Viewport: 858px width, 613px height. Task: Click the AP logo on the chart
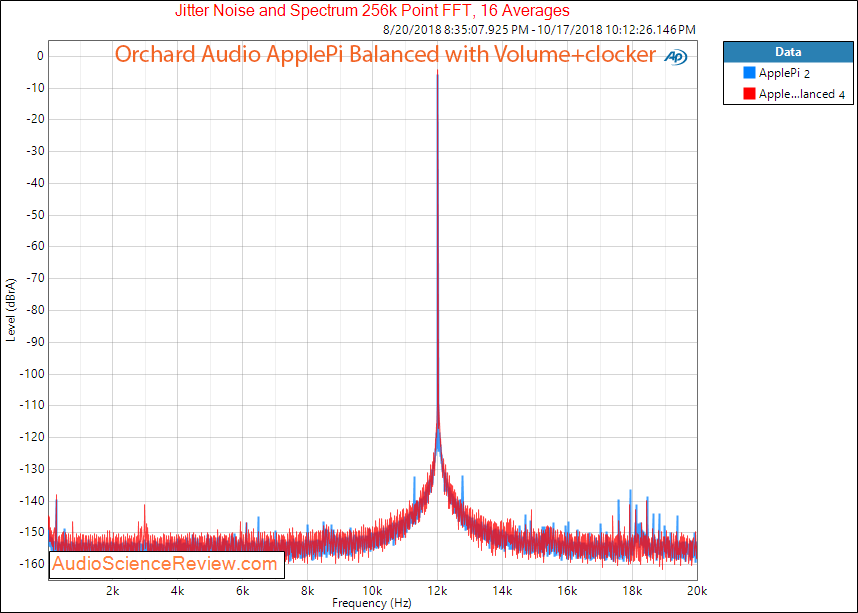point(676,57)
